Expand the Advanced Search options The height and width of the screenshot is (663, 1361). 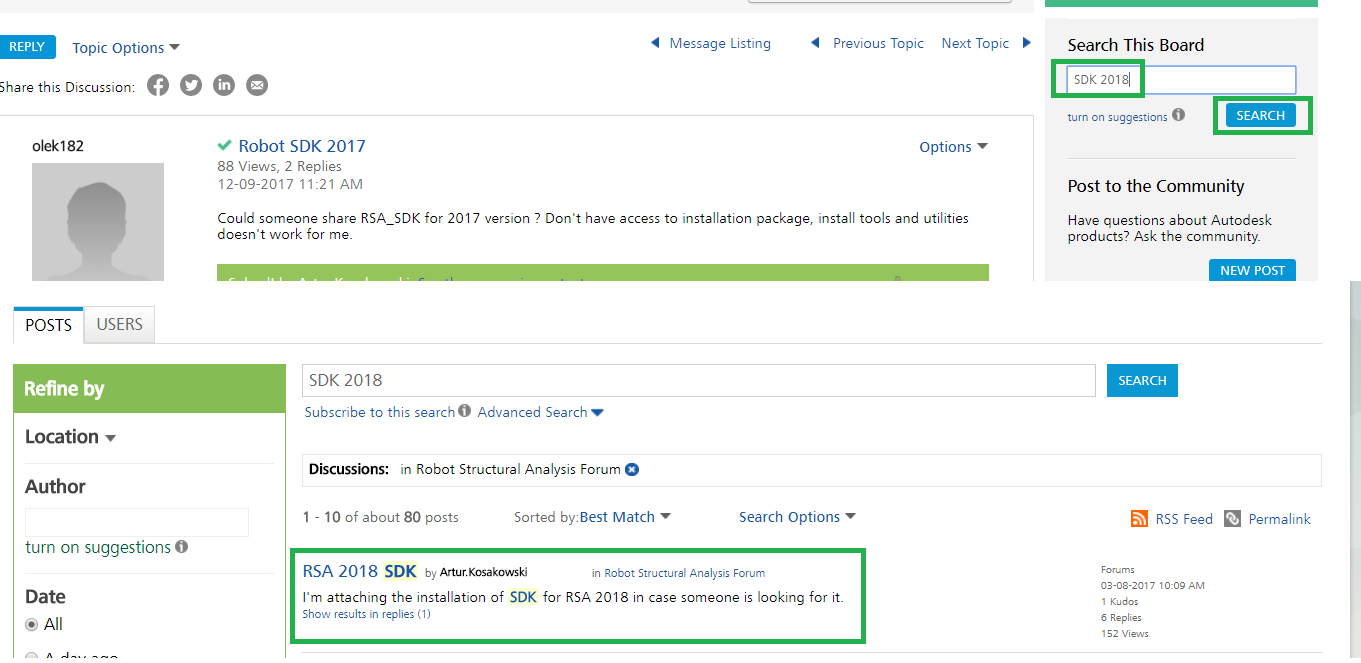pyautogui.click(x=540, y=412)
